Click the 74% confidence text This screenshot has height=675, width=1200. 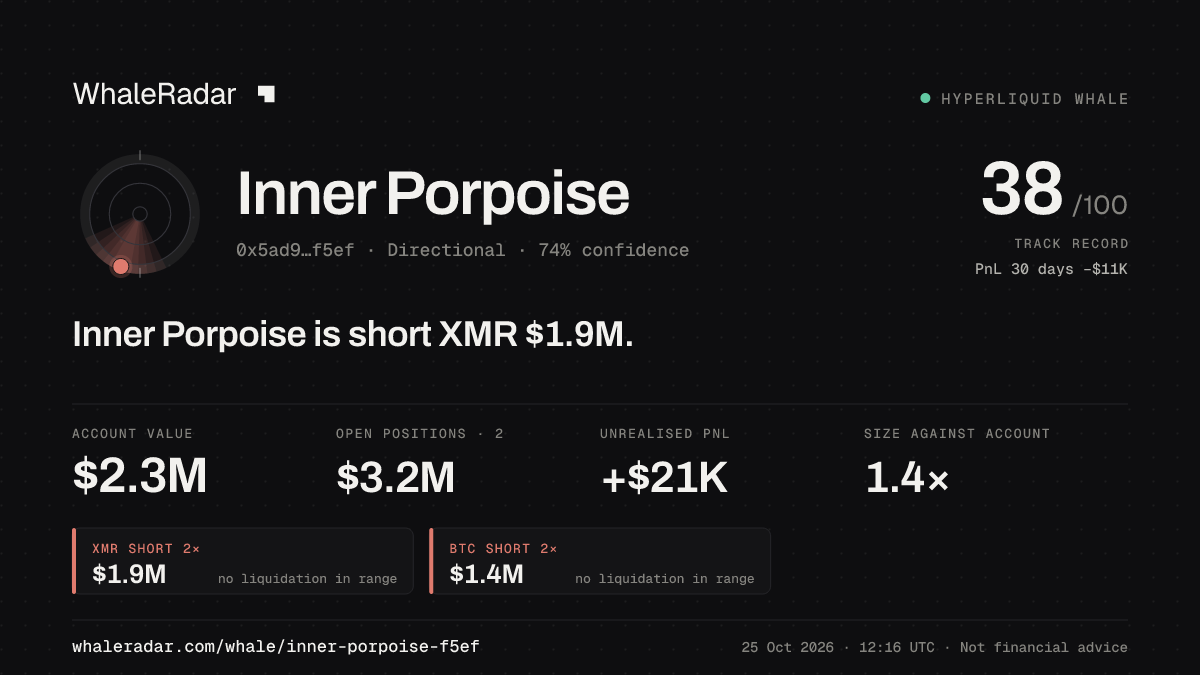[614, 250]
